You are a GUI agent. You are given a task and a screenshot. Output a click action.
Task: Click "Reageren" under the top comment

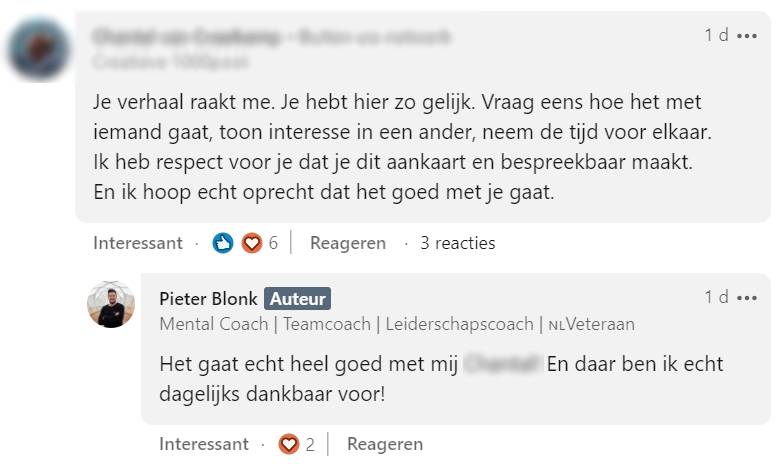click(347, 243)
